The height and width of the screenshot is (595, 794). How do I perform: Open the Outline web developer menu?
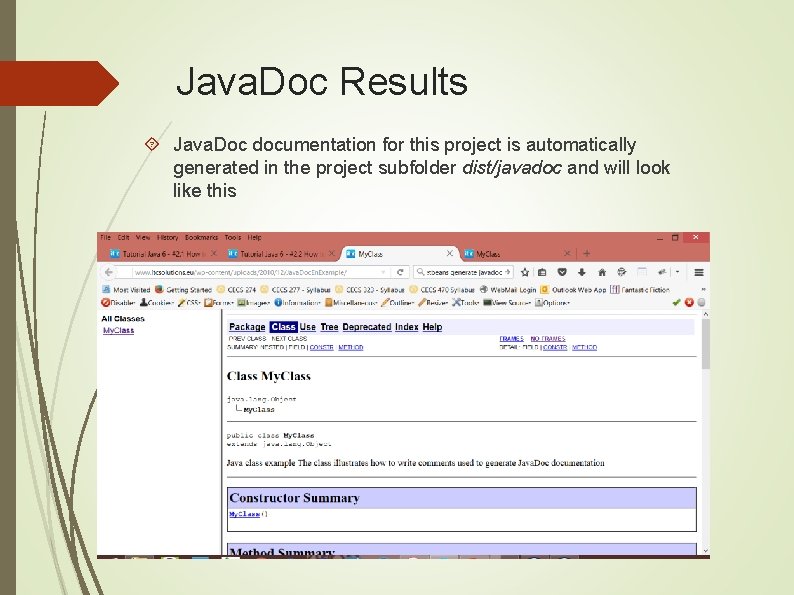click(398, 303)
